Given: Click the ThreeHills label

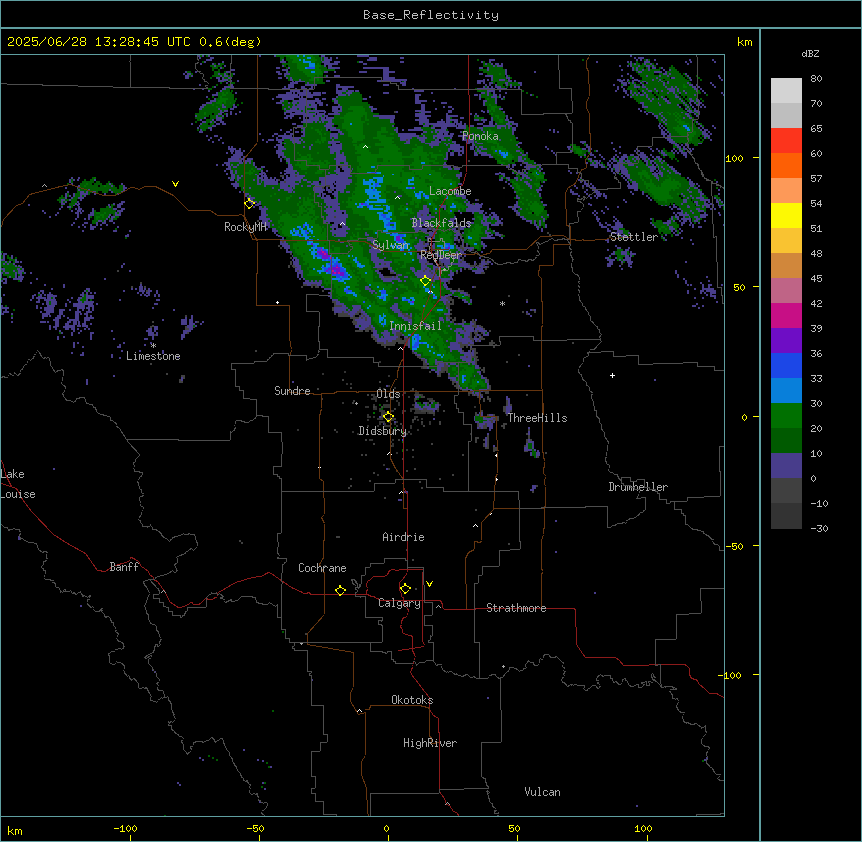Looking at the screenshot, I should coord(537,418).
